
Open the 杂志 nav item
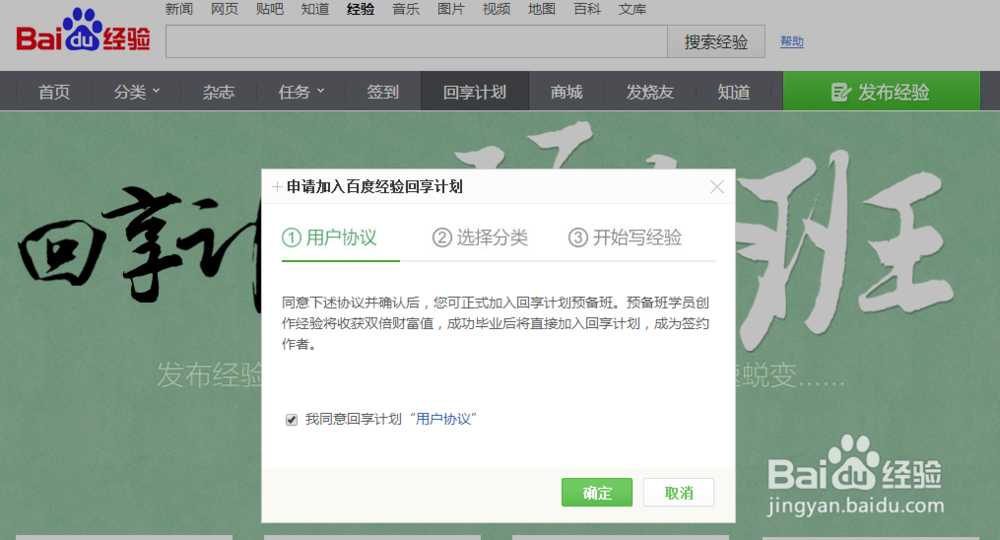219,92
